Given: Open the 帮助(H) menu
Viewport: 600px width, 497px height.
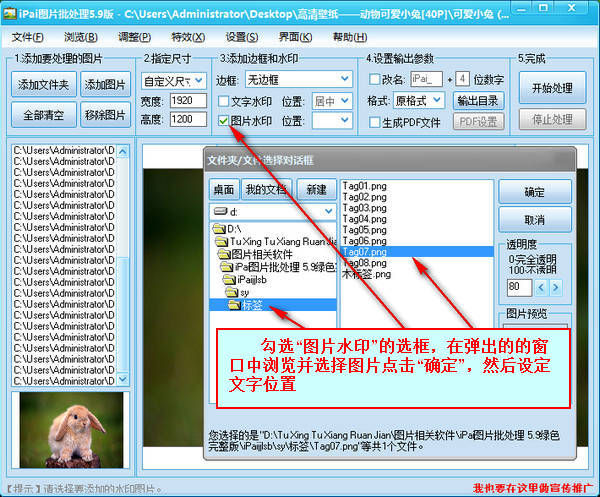Looking at the screenshot, I should point(350,37).
